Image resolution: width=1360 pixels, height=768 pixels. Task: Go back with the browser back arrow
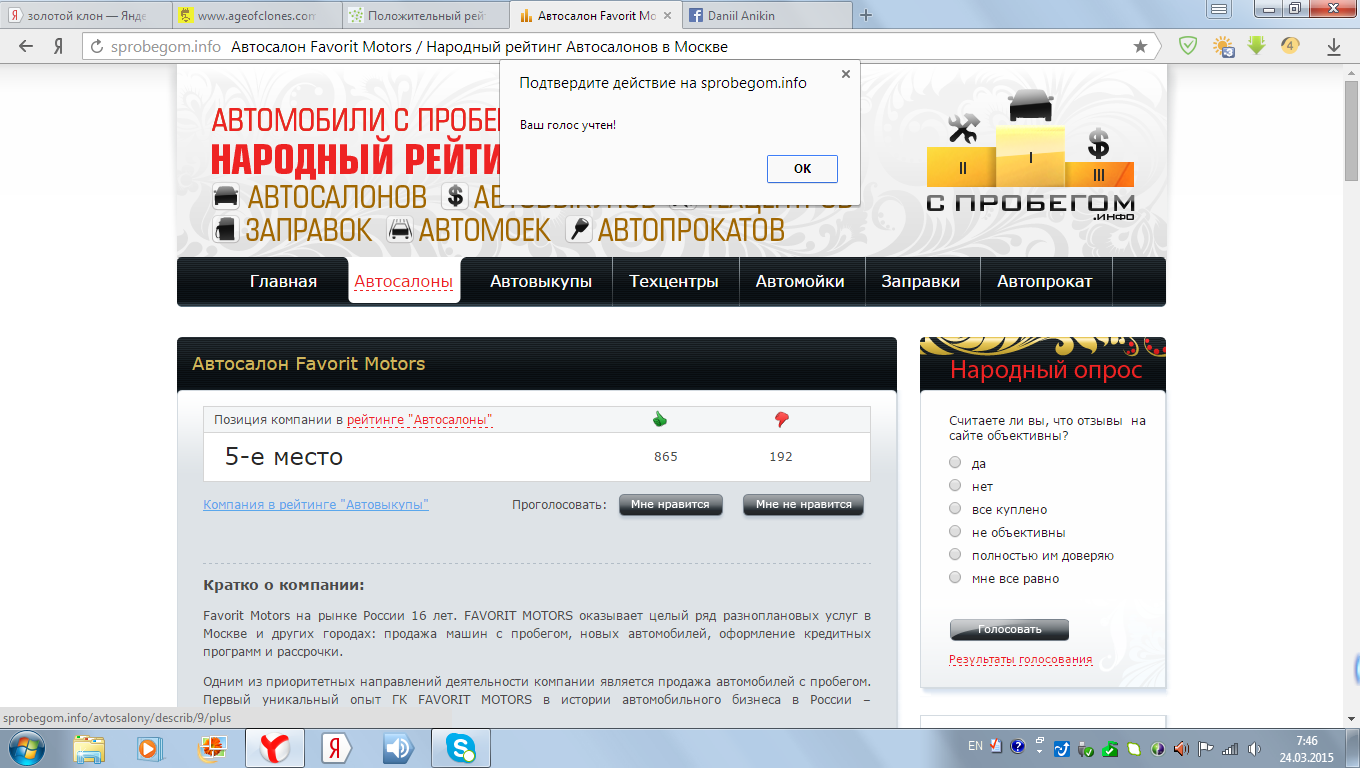click(x=27, y=46)
